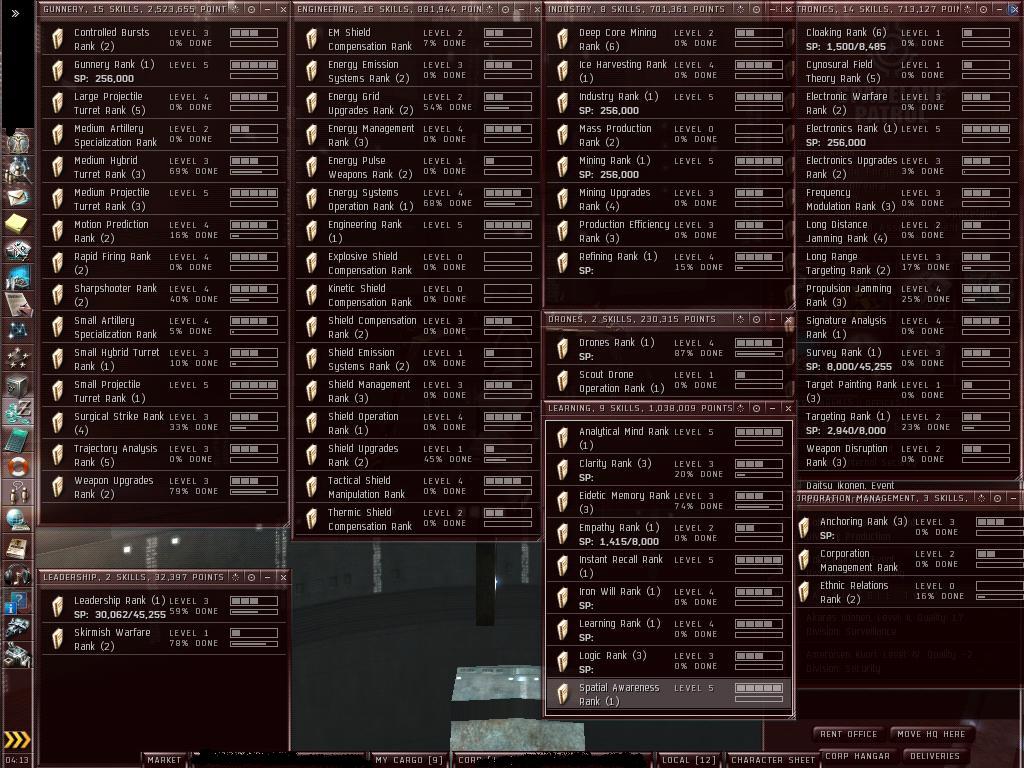Open the EVE Mail envelope icon
Viewport: 1024px width, 768px height.
tap(18, 196)
